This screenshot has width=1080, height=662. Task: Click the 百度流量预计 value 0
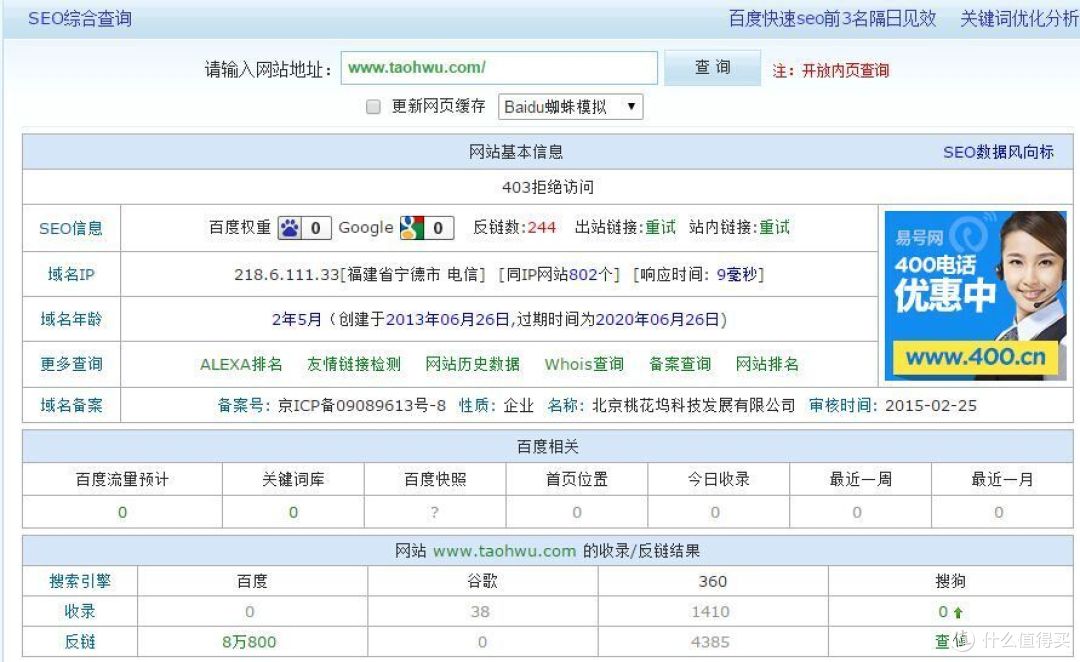[x=123, y=513]
